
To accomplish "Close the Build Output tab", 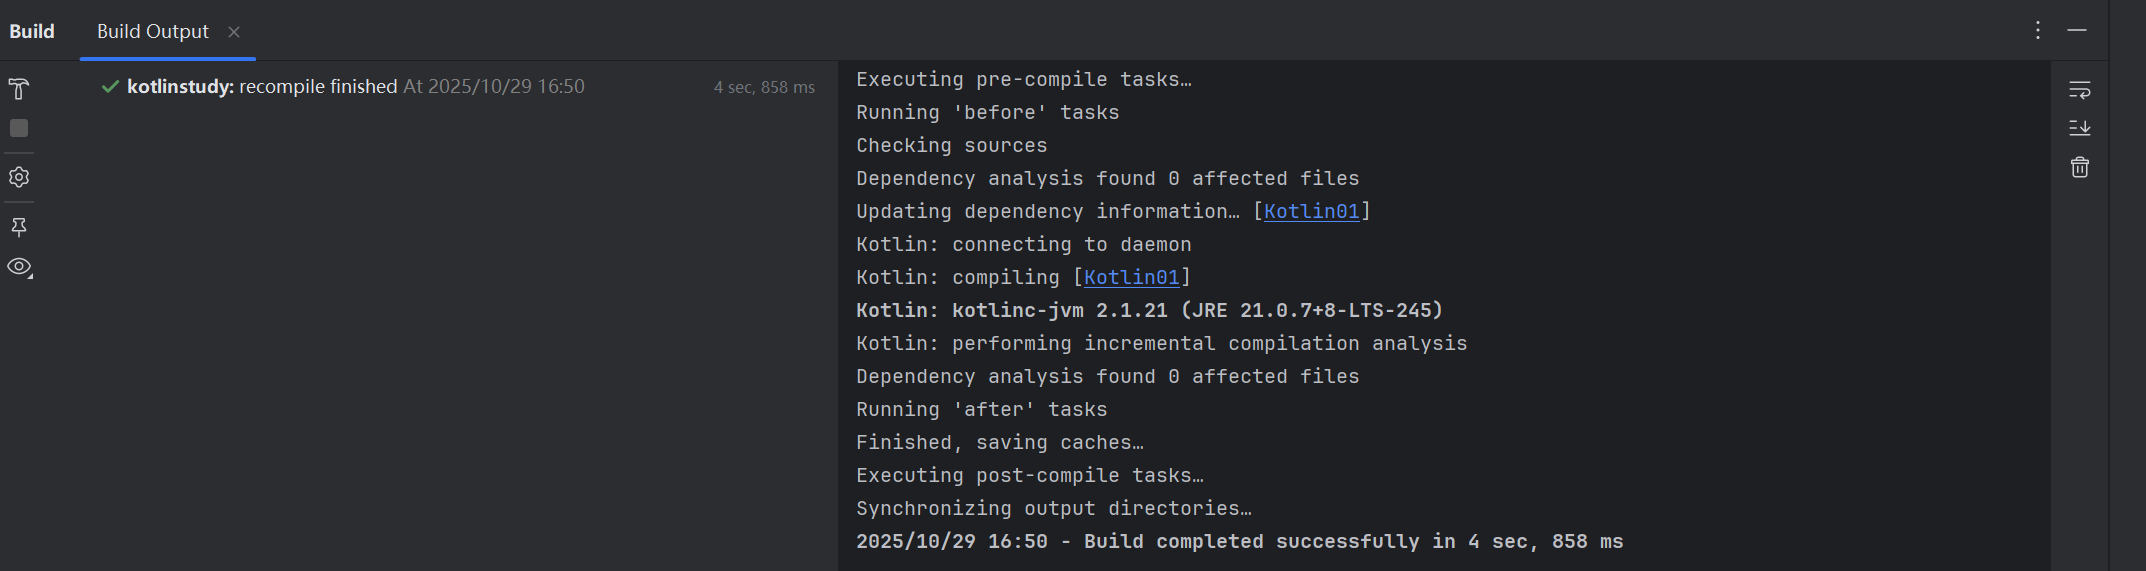I will tap(234, 32).
